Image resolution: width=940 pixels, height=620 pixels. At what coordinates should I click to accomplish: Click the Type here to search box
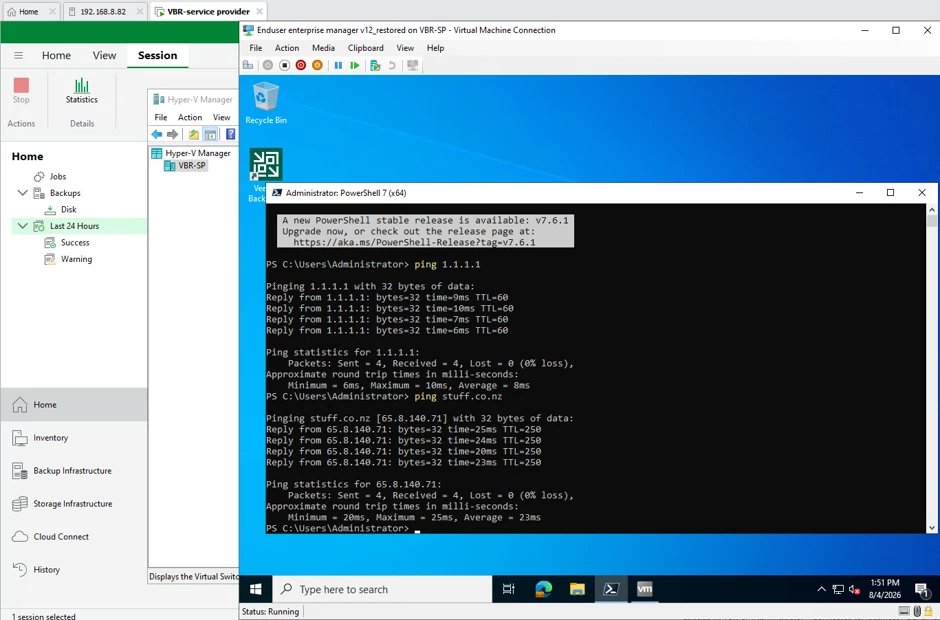[382, 589]
